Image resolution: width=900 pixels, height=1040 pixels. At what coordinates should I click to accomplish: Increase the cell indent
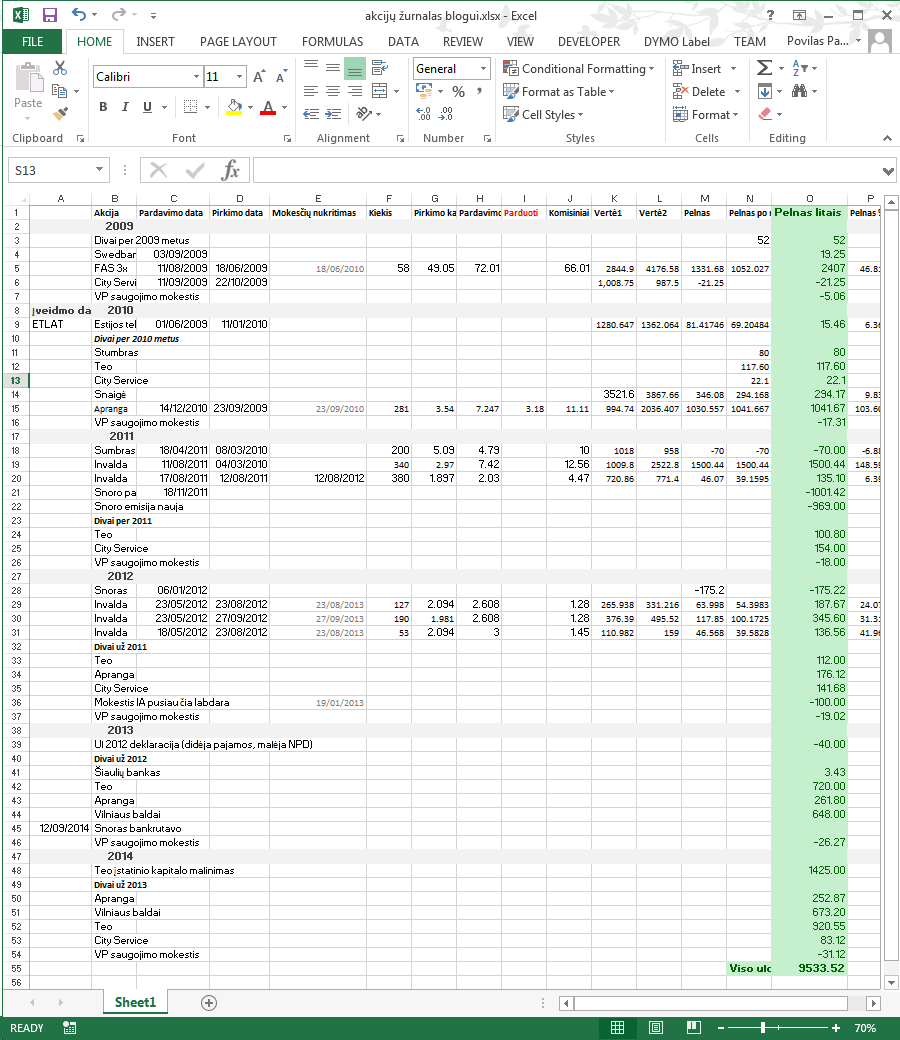click(333, 114)
